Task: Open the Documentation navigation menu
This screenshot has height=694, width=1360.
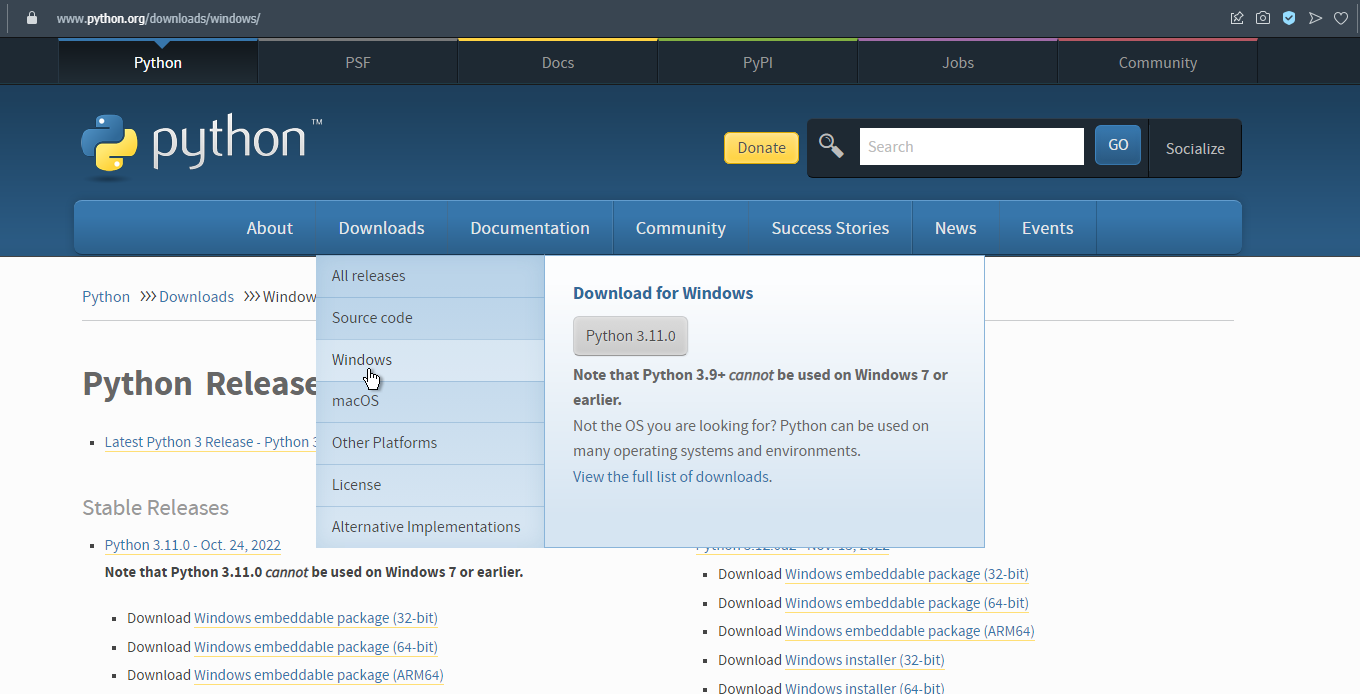Action: [x=530, y=228]
